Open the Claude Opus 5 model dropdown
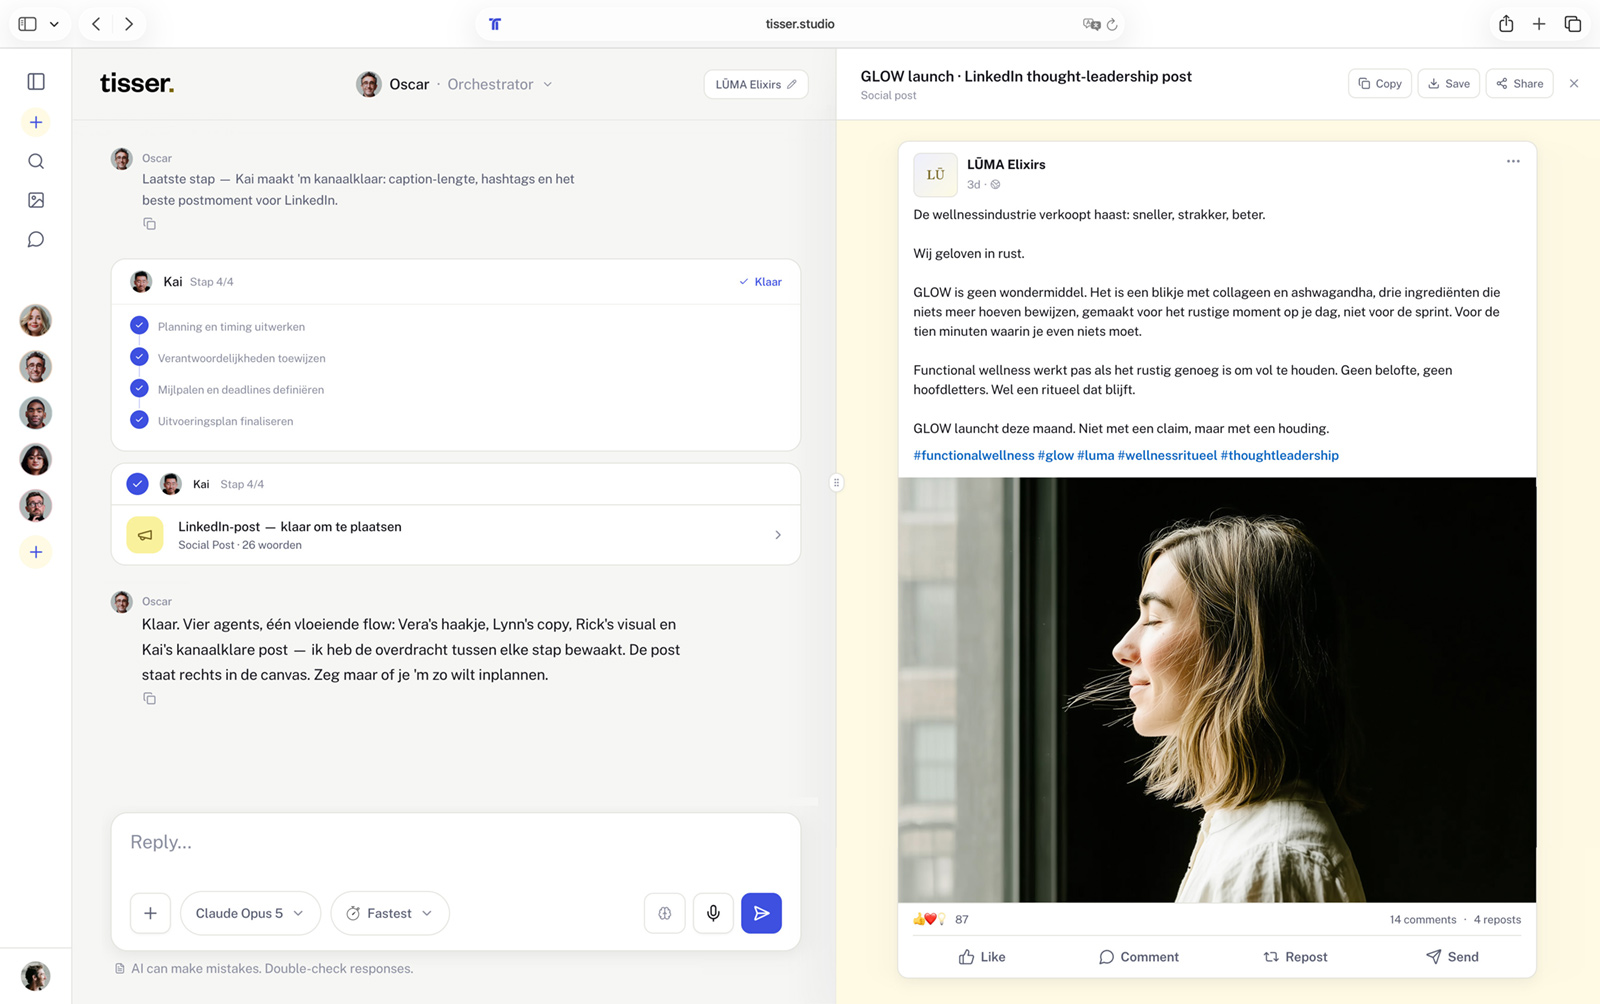Screen dimensions: 1600x1004 250,913
